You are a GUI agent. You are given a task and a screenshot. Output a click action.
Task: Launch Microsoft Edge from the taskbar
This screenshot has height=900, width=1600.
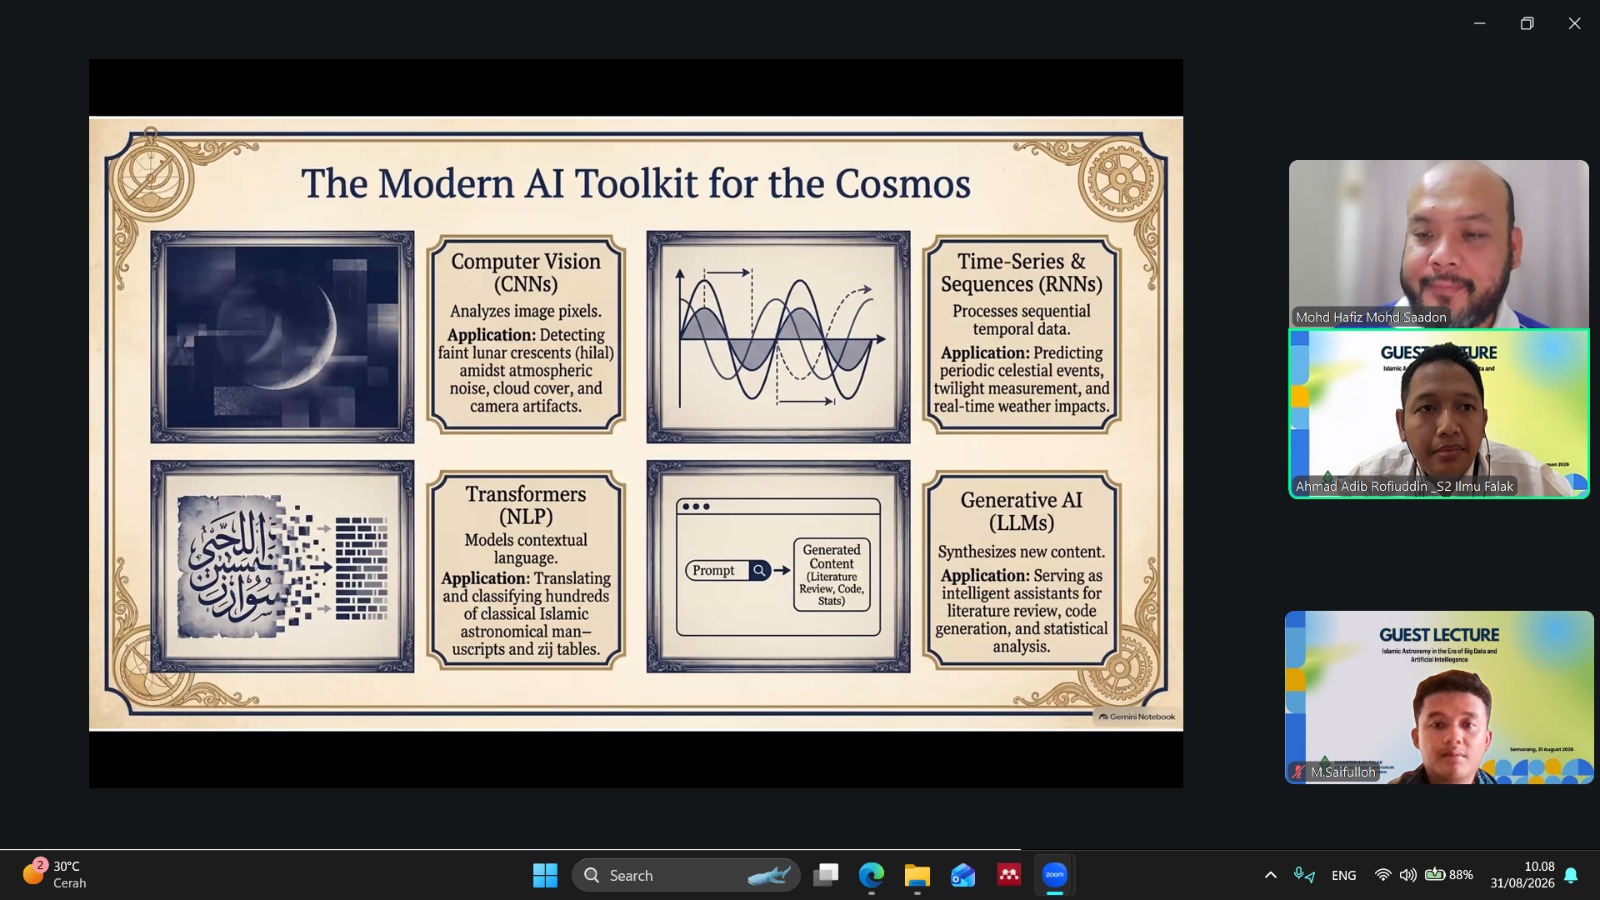(872, 875)
